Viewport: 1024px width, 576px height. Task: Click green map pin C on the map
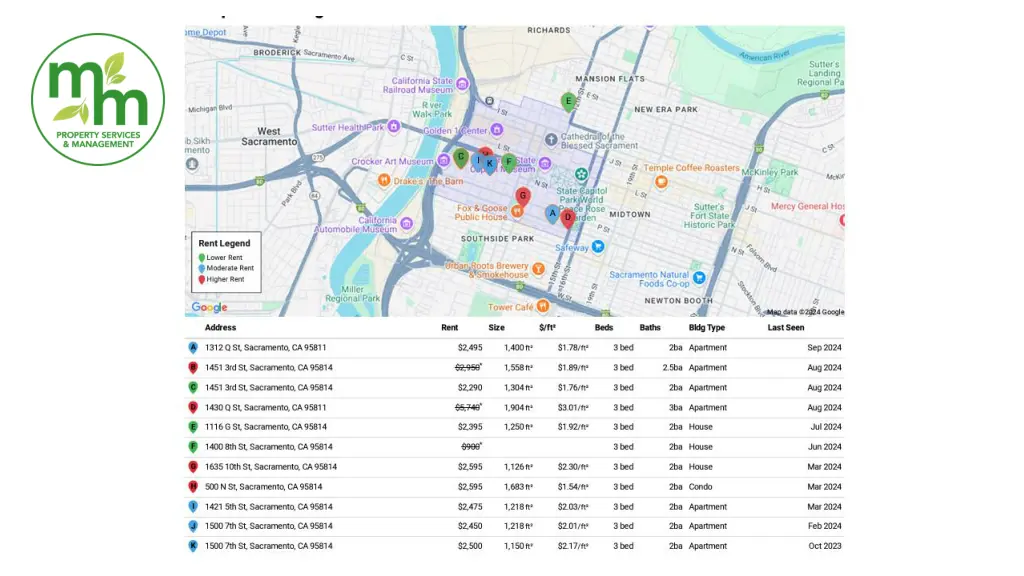point(461,157)
